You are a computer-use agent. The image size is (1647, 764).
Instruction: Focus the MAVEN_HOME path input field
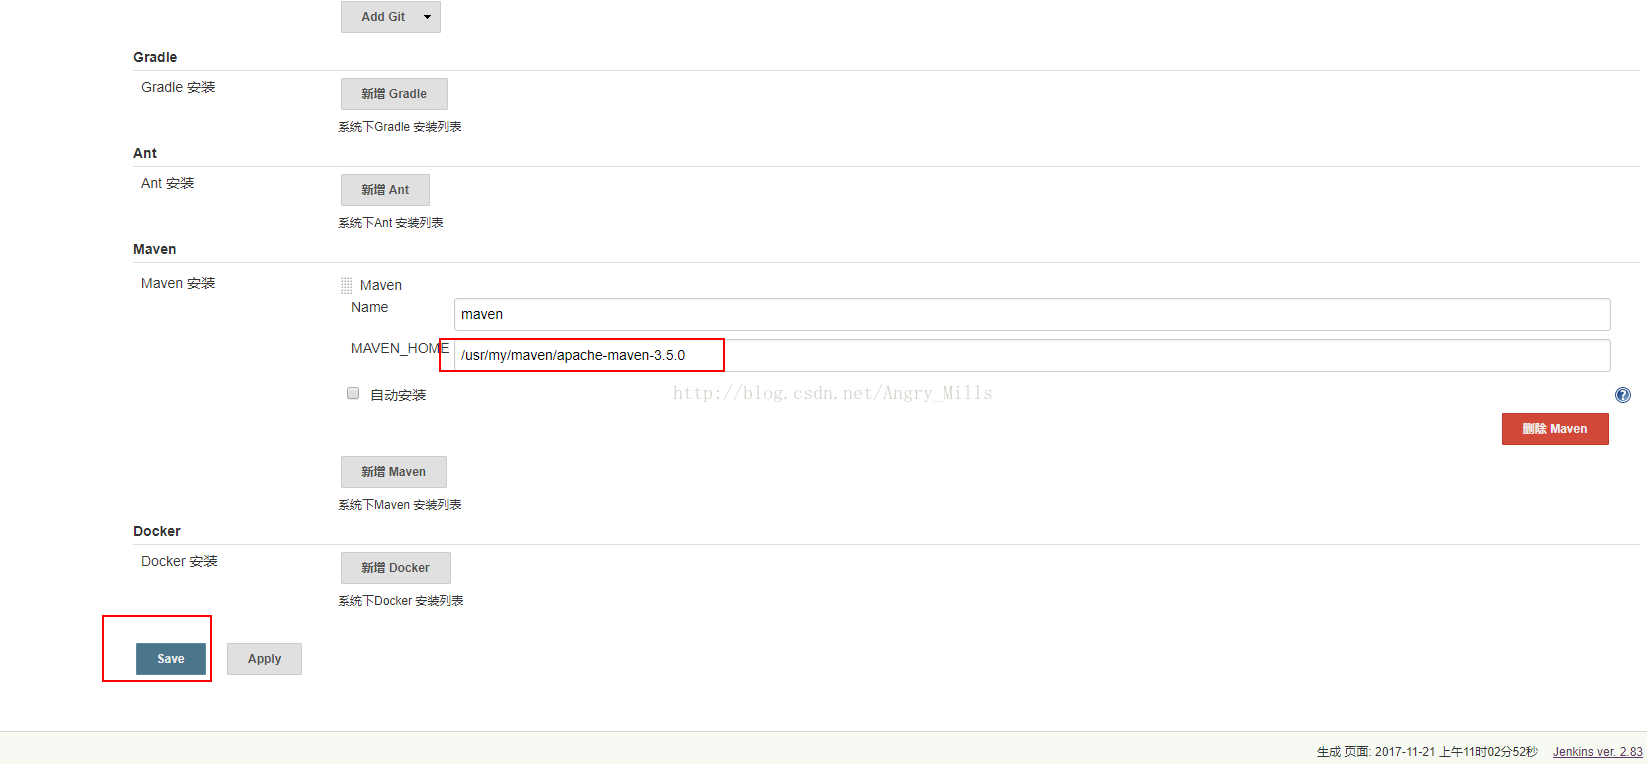click(x=1032, y=355)
